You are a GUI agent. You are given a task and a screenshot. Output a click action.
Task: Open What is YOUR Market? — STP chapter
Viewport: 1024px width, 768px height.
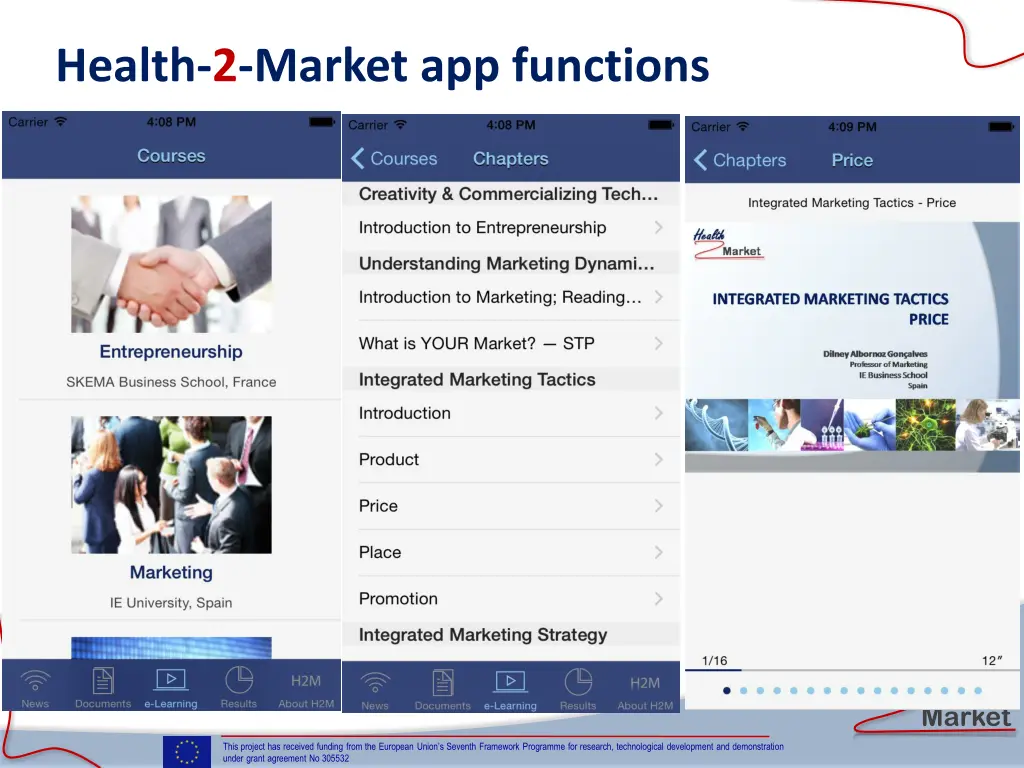tap(511, 344)
